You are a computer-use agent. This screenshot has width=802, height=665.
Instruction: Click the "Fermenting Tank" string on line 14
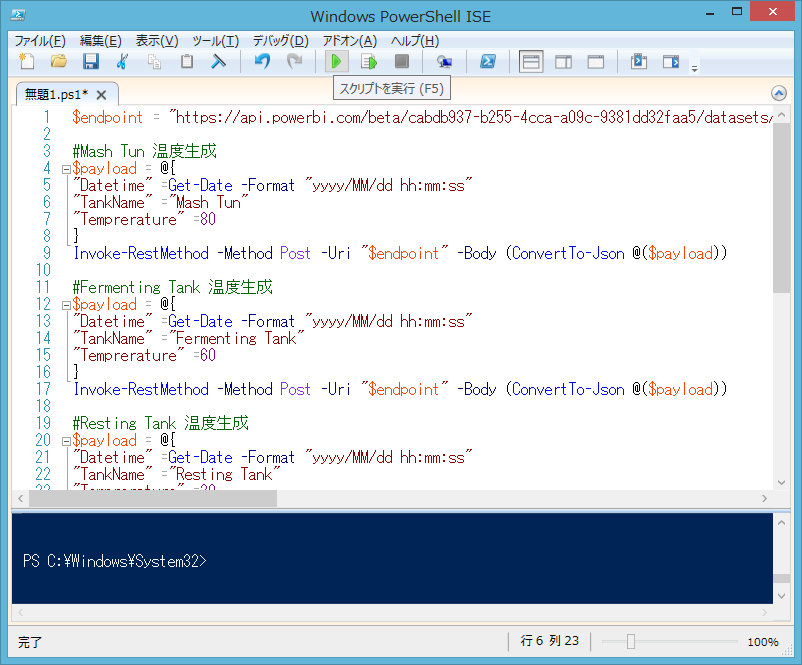(x=237, y=339)
